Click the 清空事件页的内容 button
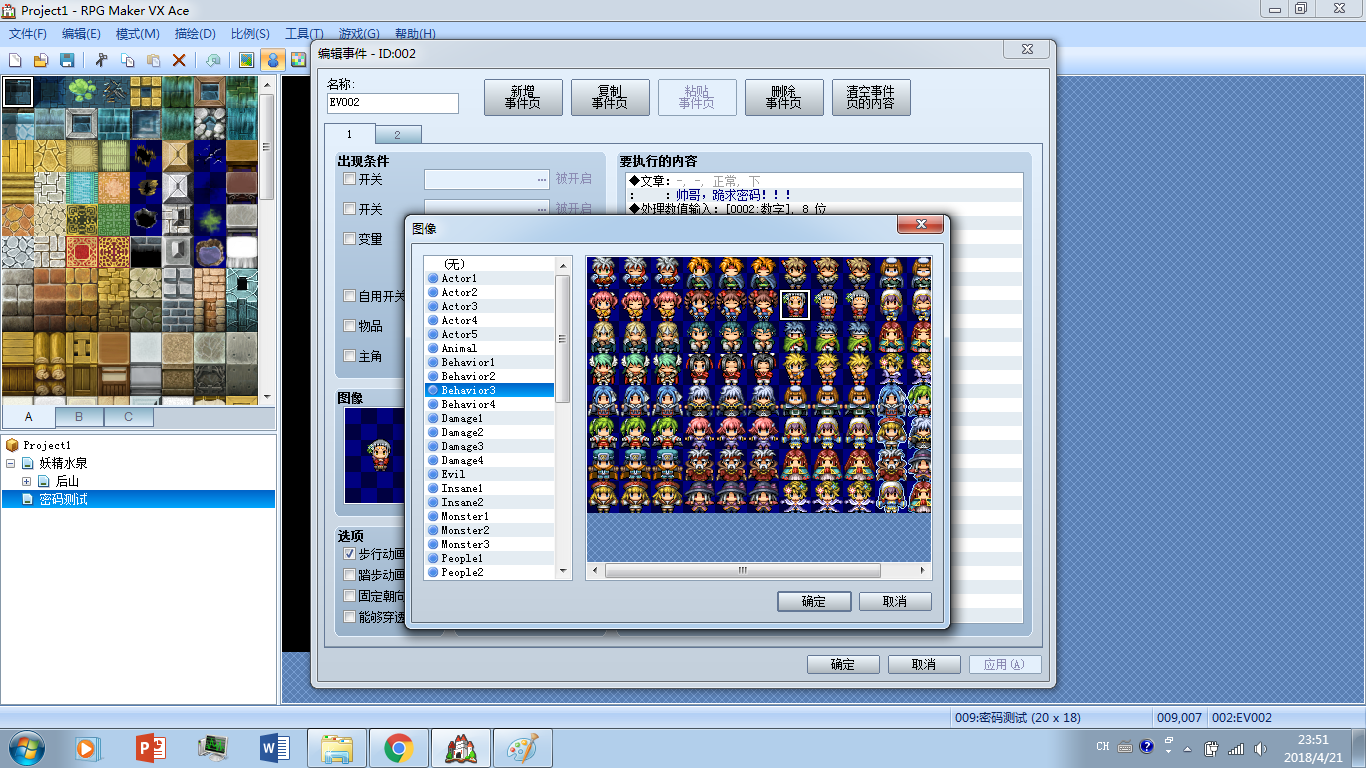Viewport: 1366px width, 768px height. click(871, 97)
